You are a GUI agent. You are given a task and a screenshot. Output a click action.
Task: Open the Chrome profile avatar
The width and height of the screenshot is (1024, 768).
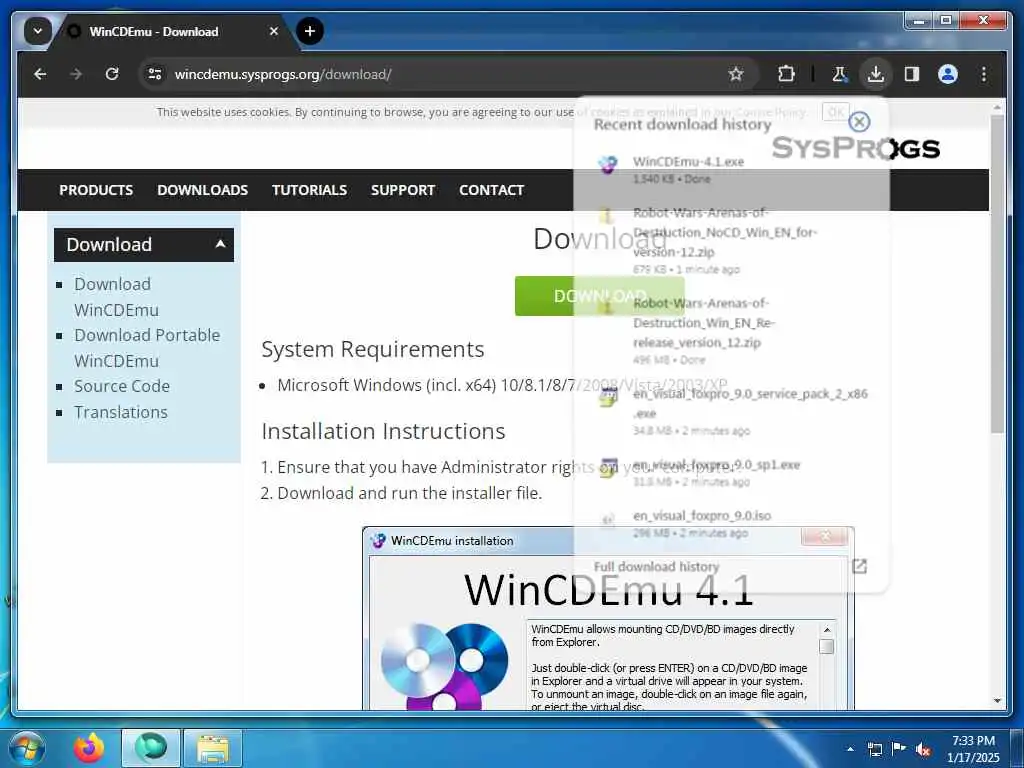coord(948,74)
